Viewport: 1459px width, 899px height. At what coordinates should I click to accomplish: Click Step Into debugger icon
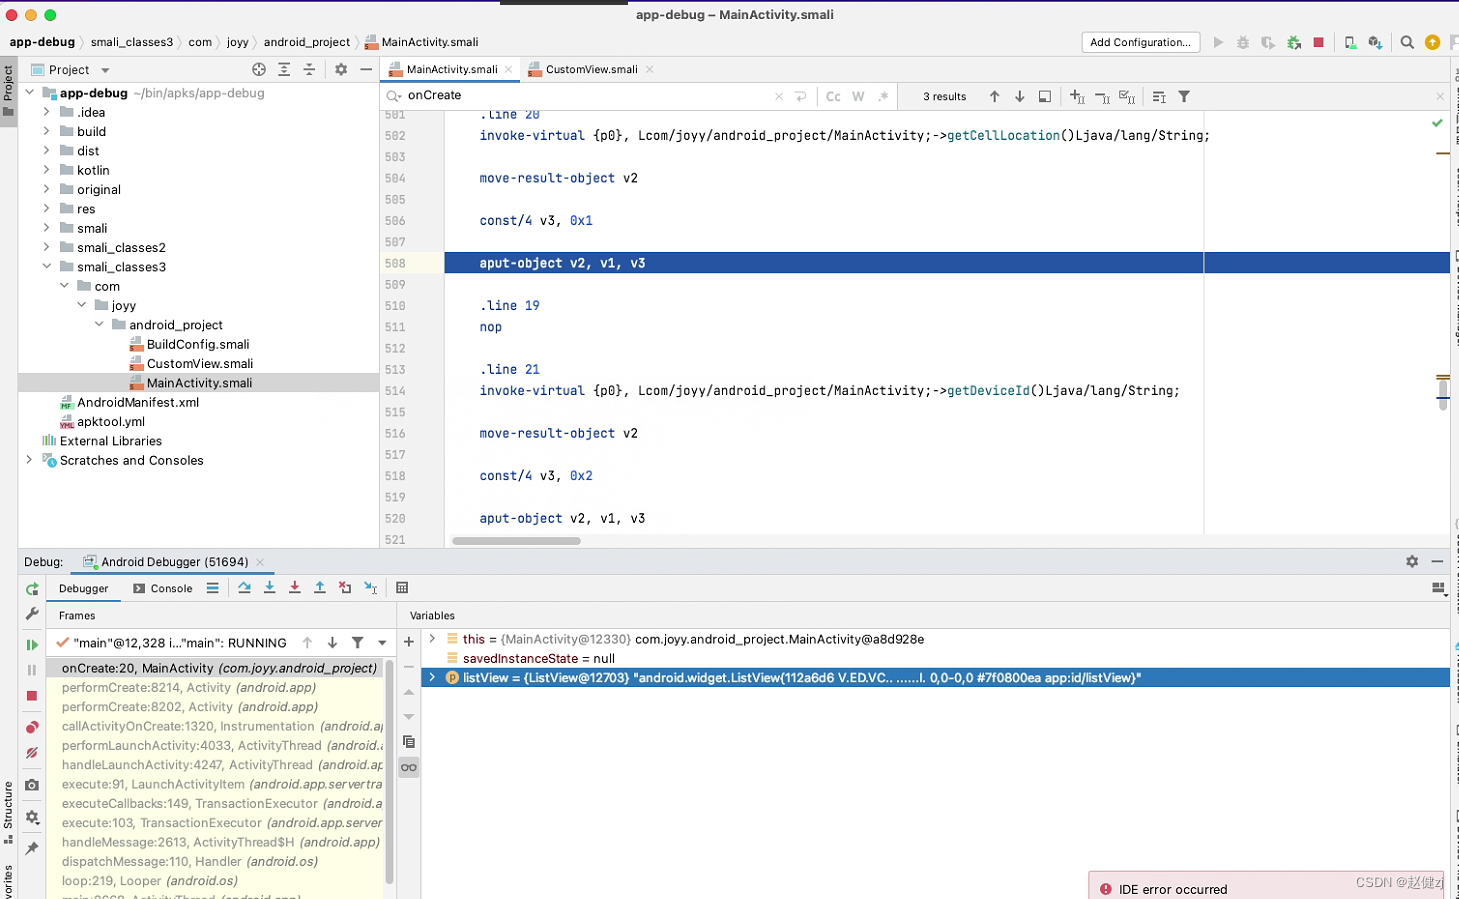pos(269,588)
